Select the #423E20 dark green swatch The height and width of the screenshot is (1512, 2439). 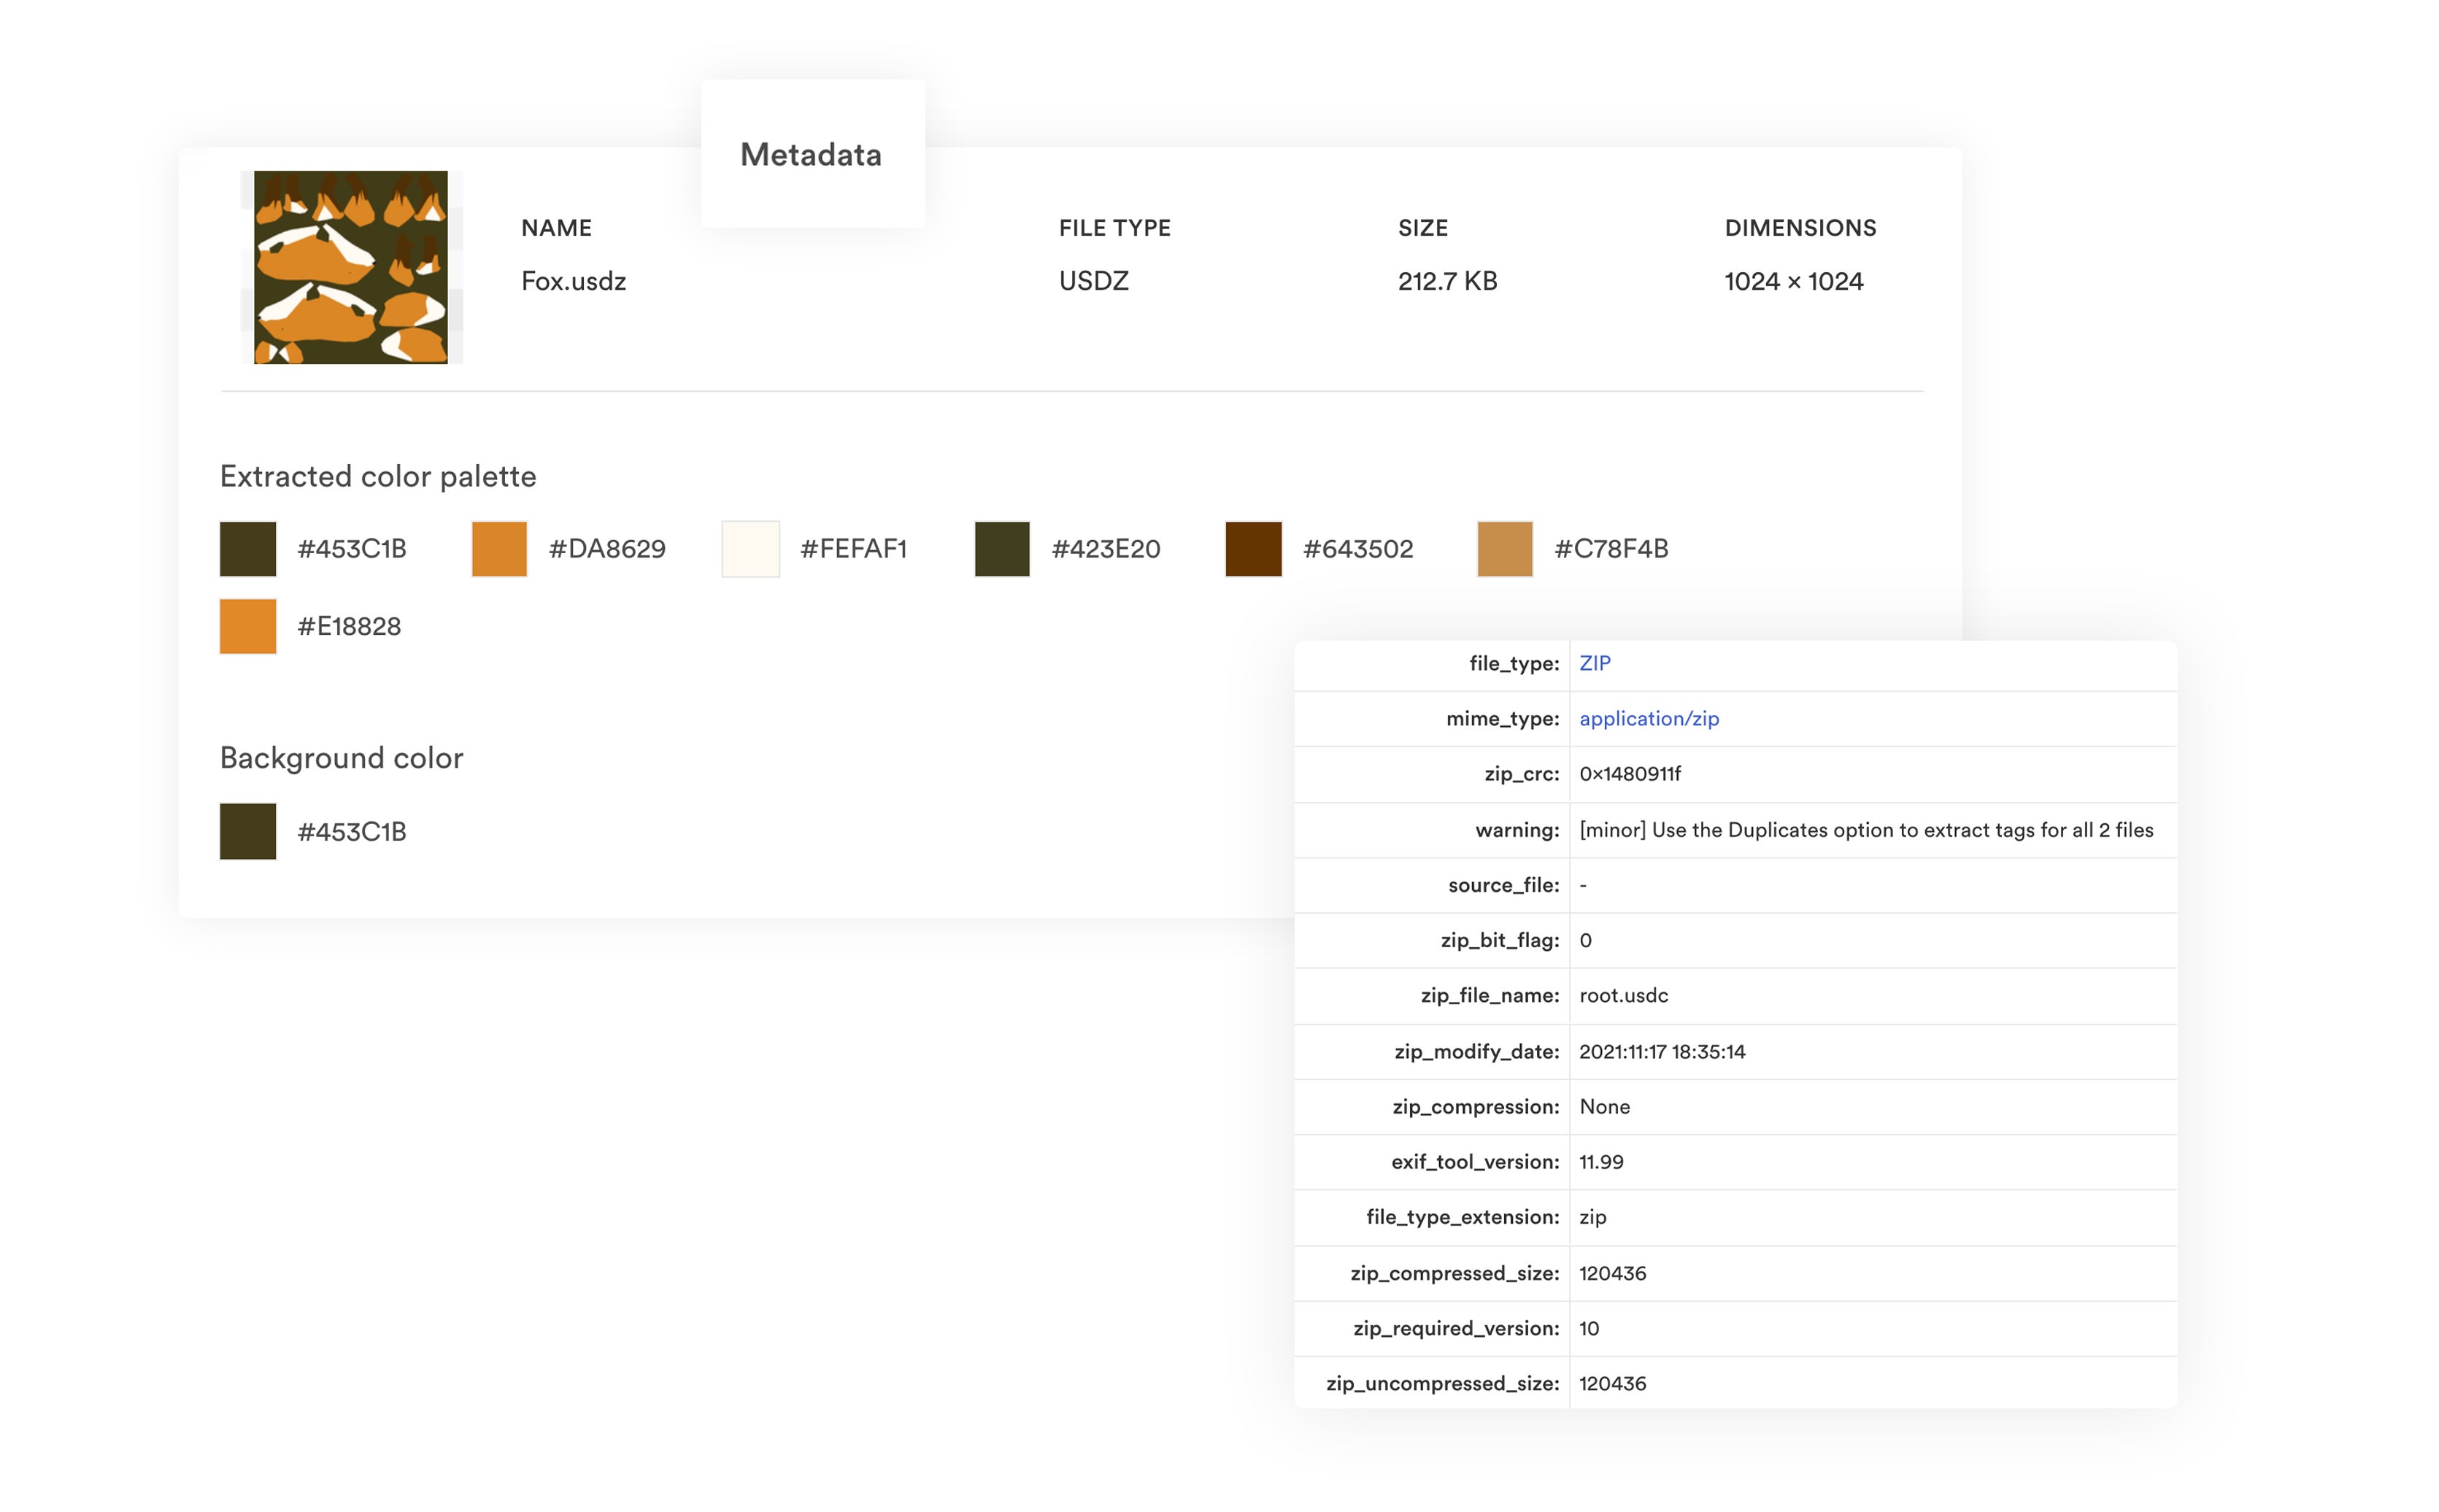coord(1002,549)
